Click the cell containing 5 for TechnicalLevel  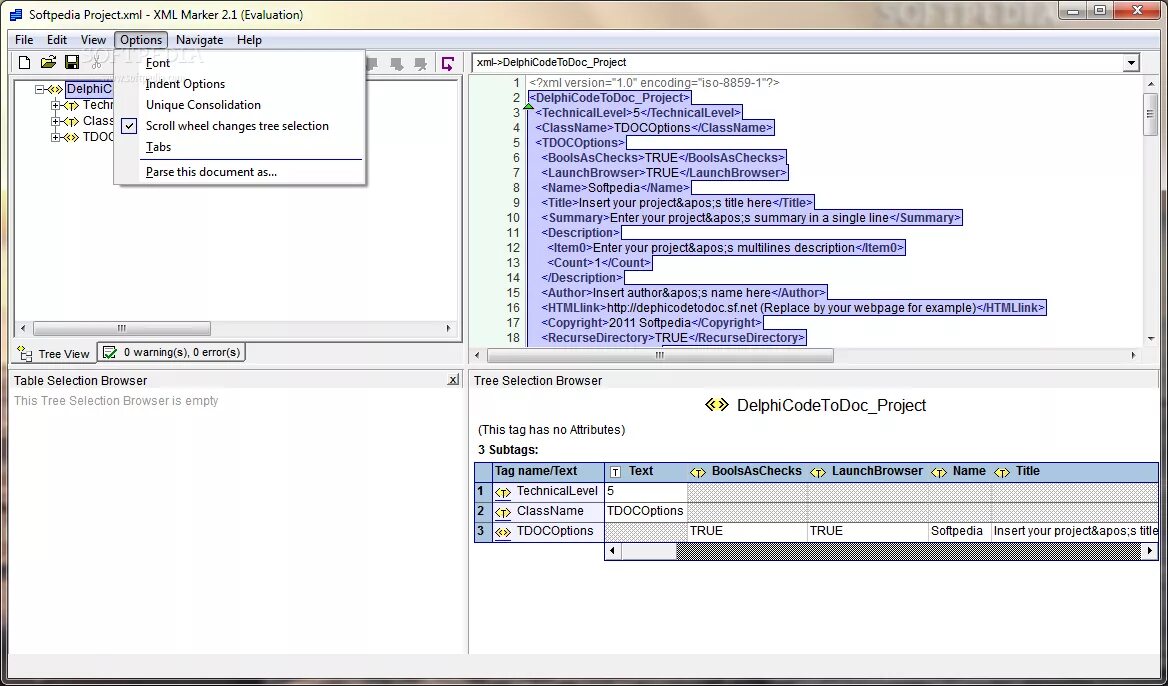pyautogui.click(x=645, y=492)
